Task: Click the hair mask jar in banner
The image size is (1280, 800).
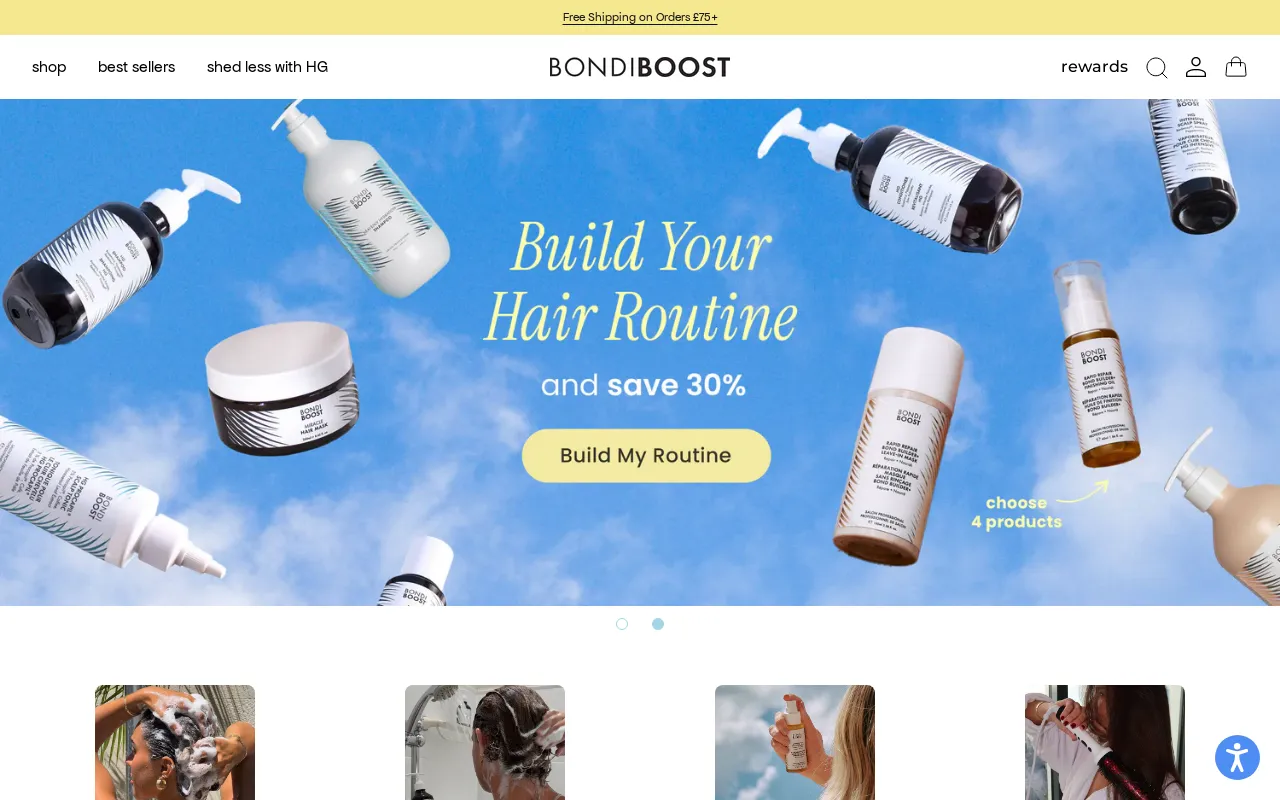Action: [282, 388]
